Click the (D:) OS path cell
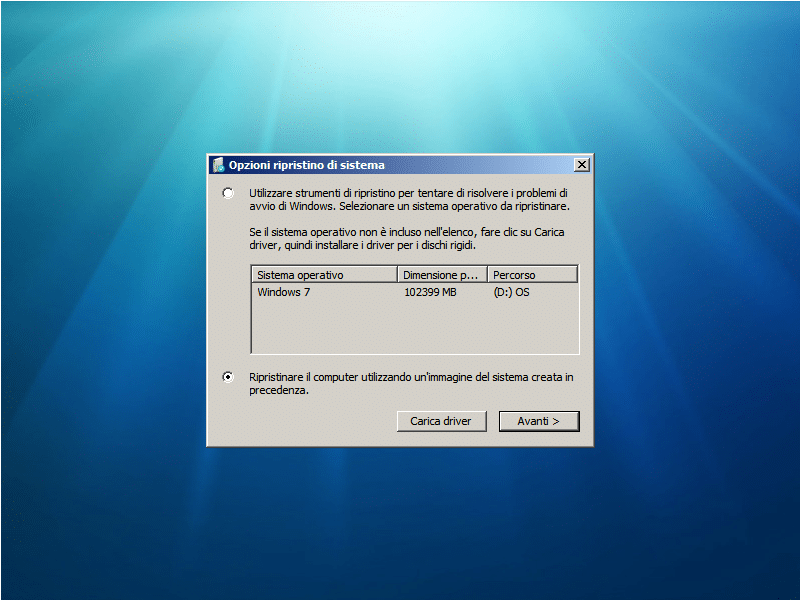 (511, 292)
